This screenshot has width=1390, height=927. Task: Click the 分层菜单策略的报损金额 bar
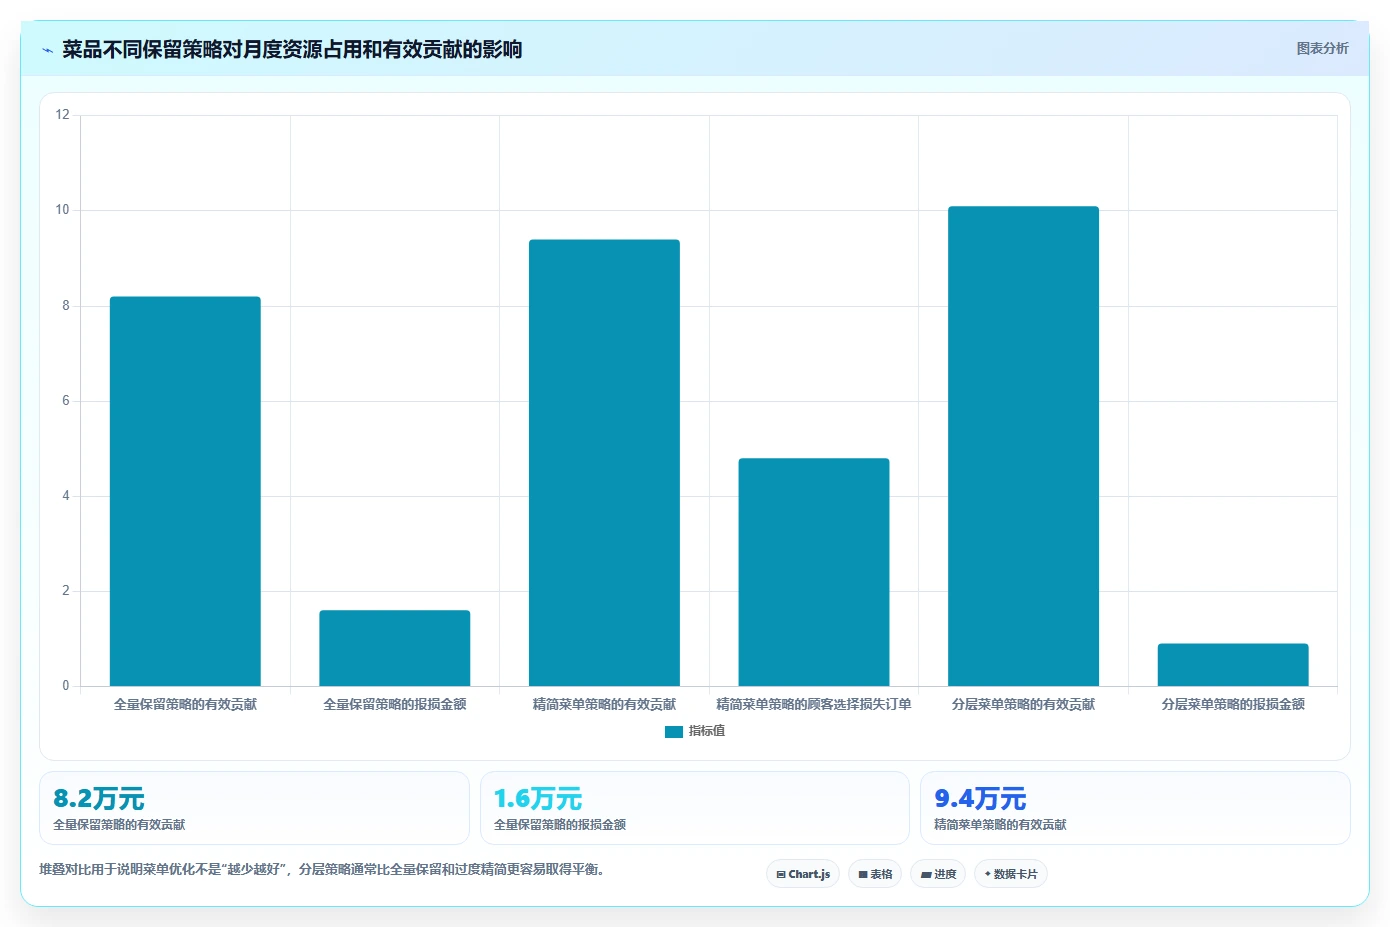point(1233,665)
